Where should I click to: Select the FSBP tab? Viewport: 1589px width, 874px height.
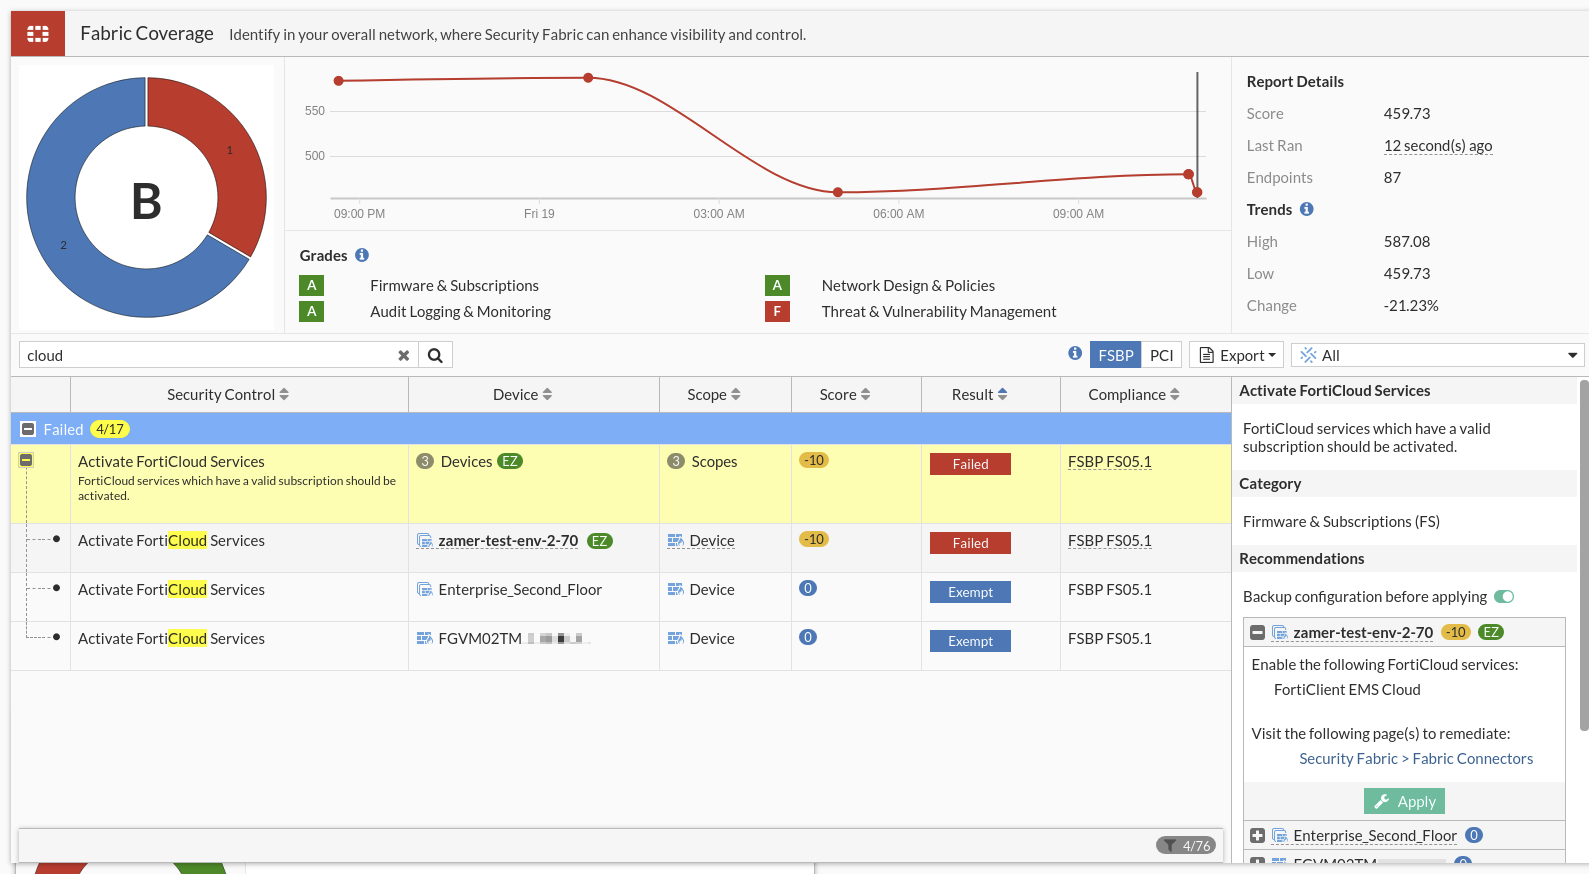1115,355
